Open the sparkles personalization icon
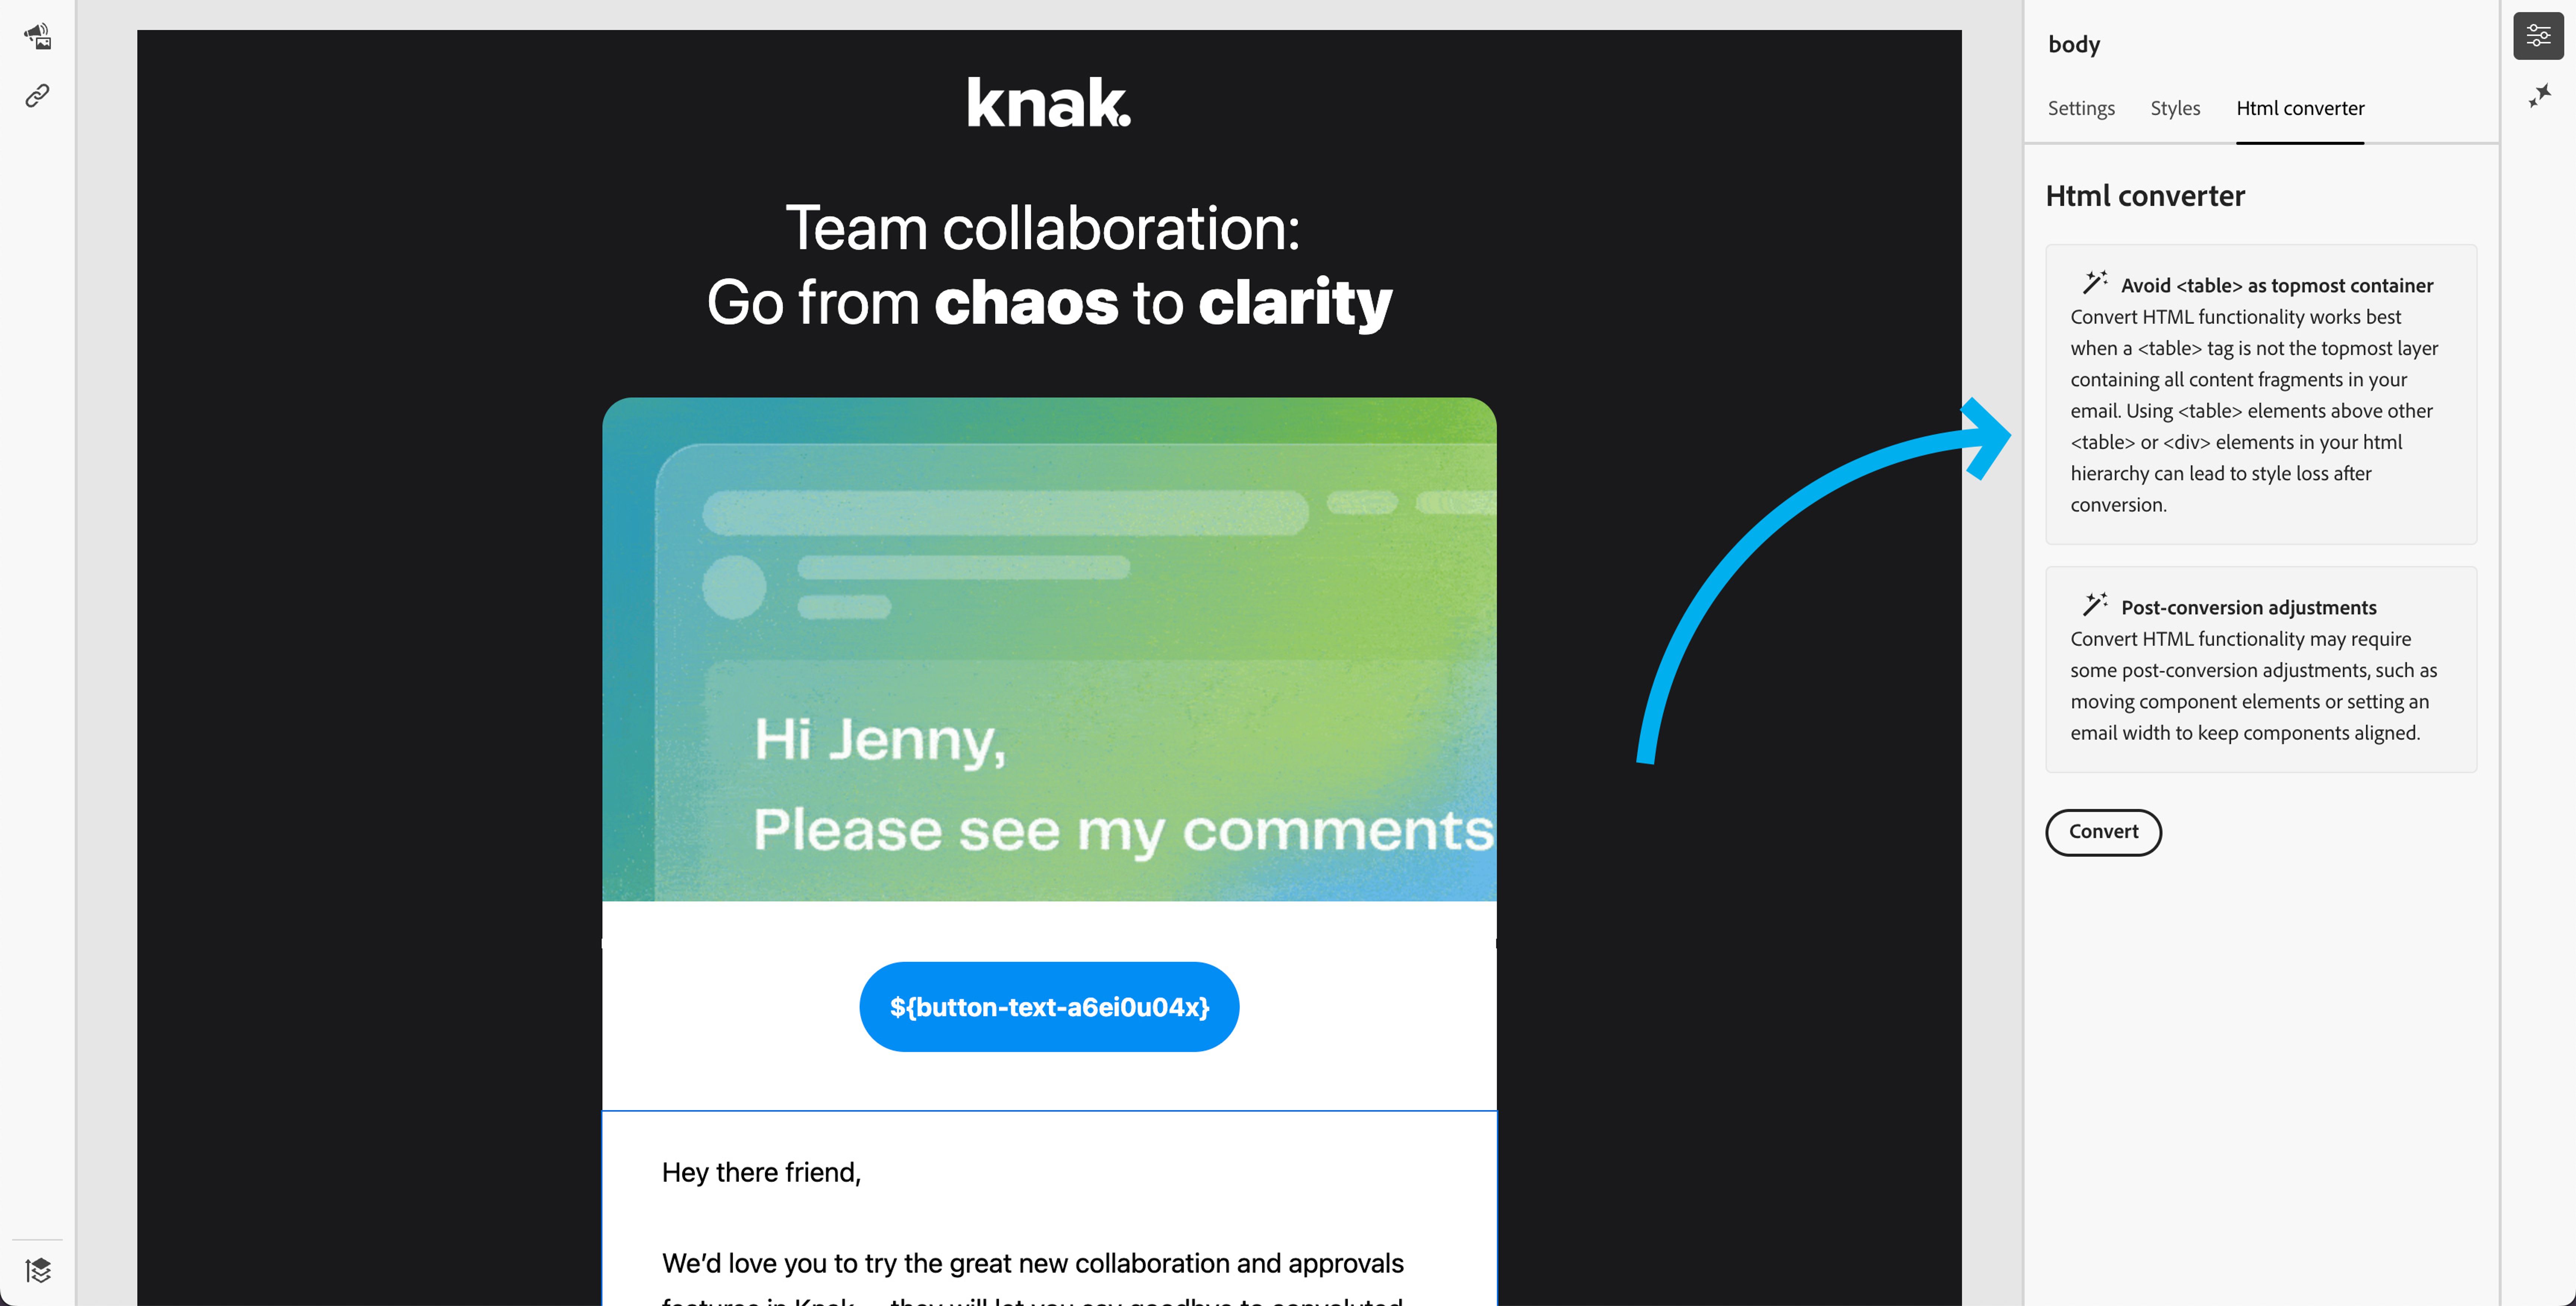Image resolution: width=2576 pixels, height=1306 pixels. [x=2539, y=96]
